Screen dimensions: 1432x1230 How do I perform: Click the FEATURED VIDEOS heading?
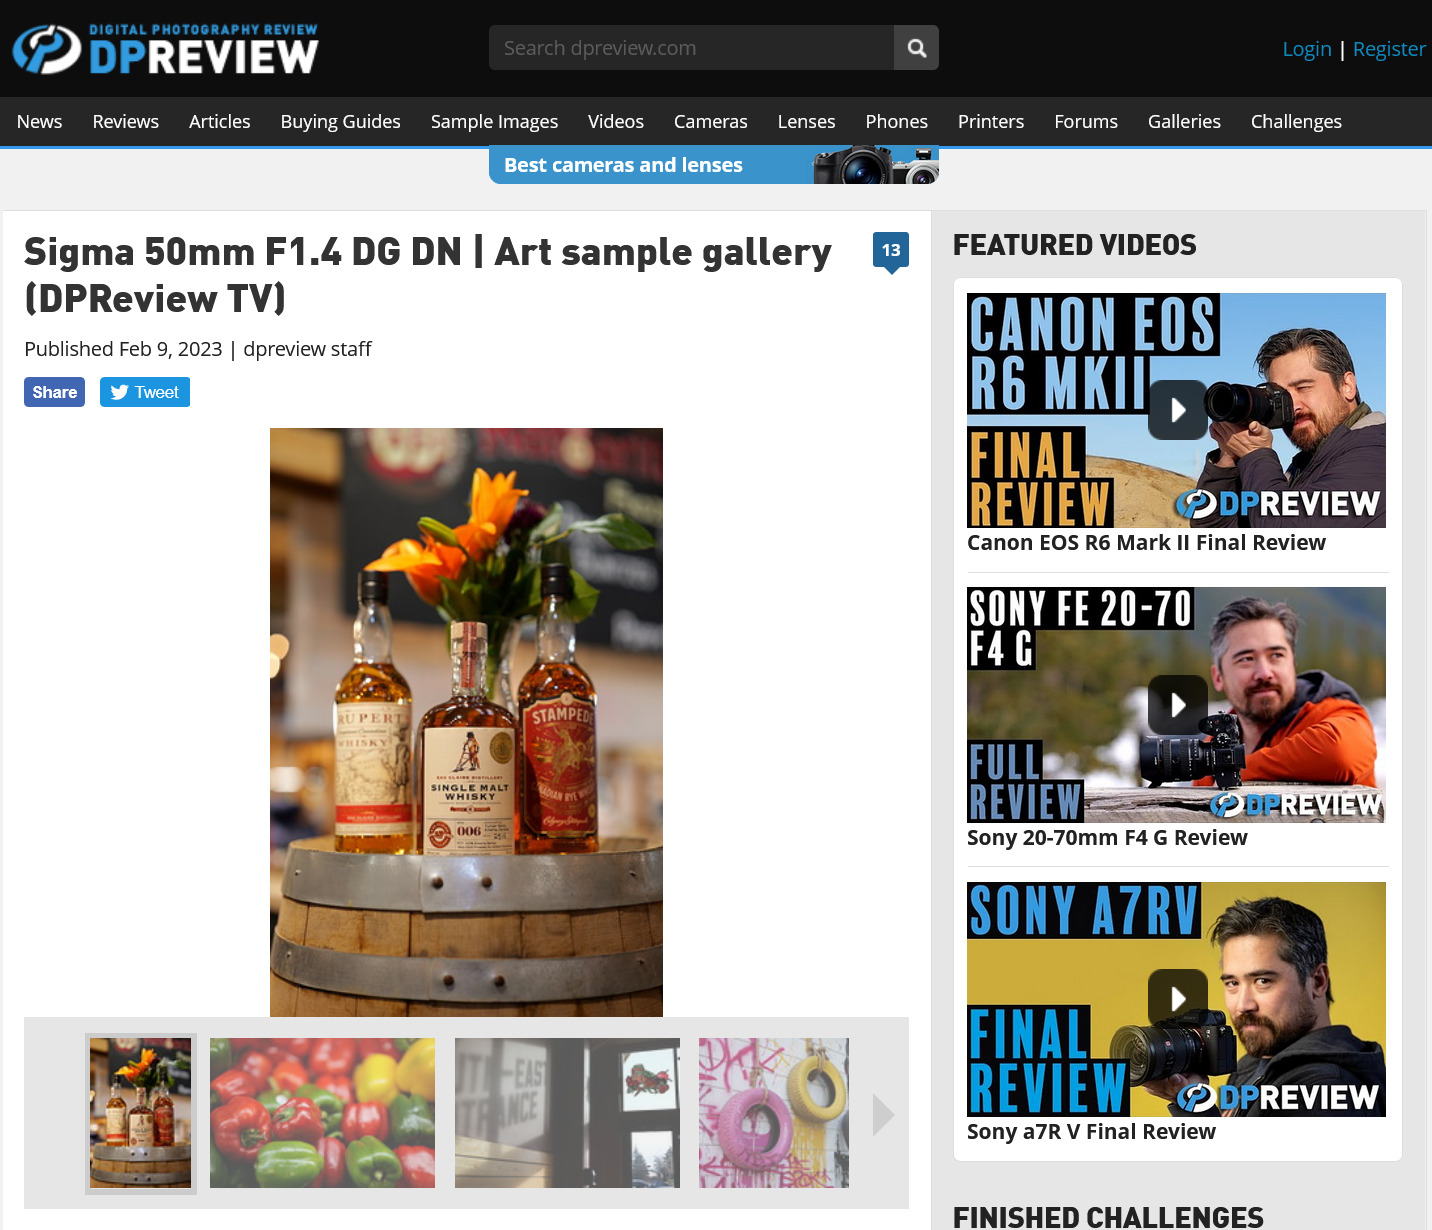click(x=1074, y=245)
